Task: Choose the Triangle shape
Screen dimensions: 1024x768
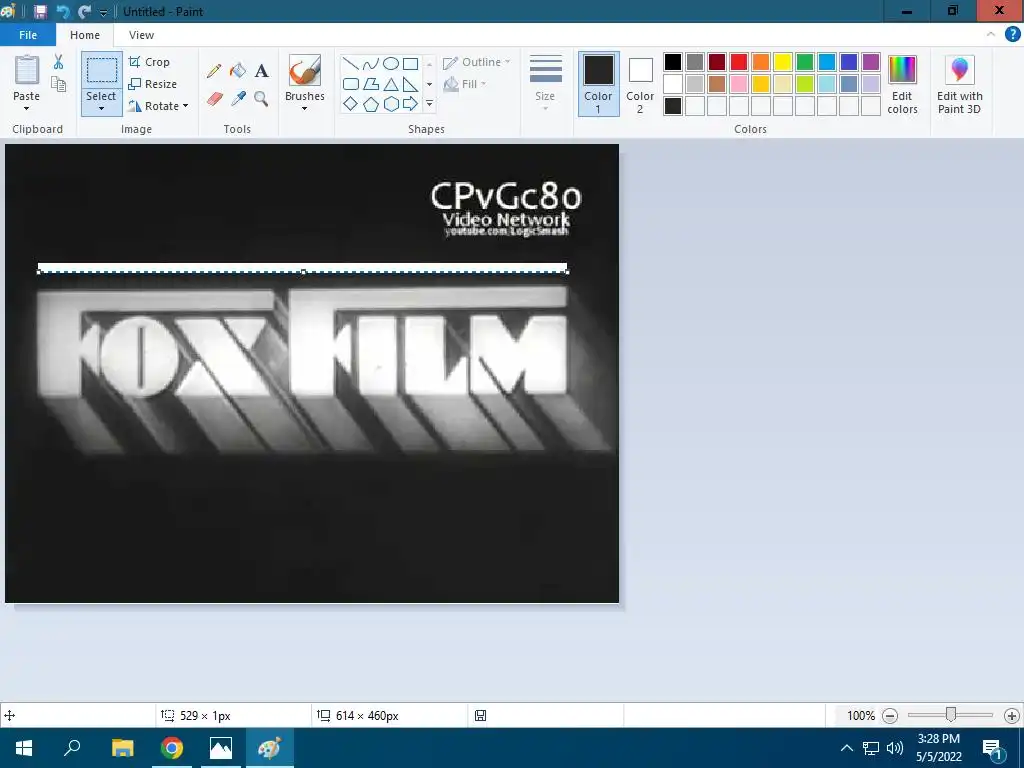Action: (x=391, y=84)
